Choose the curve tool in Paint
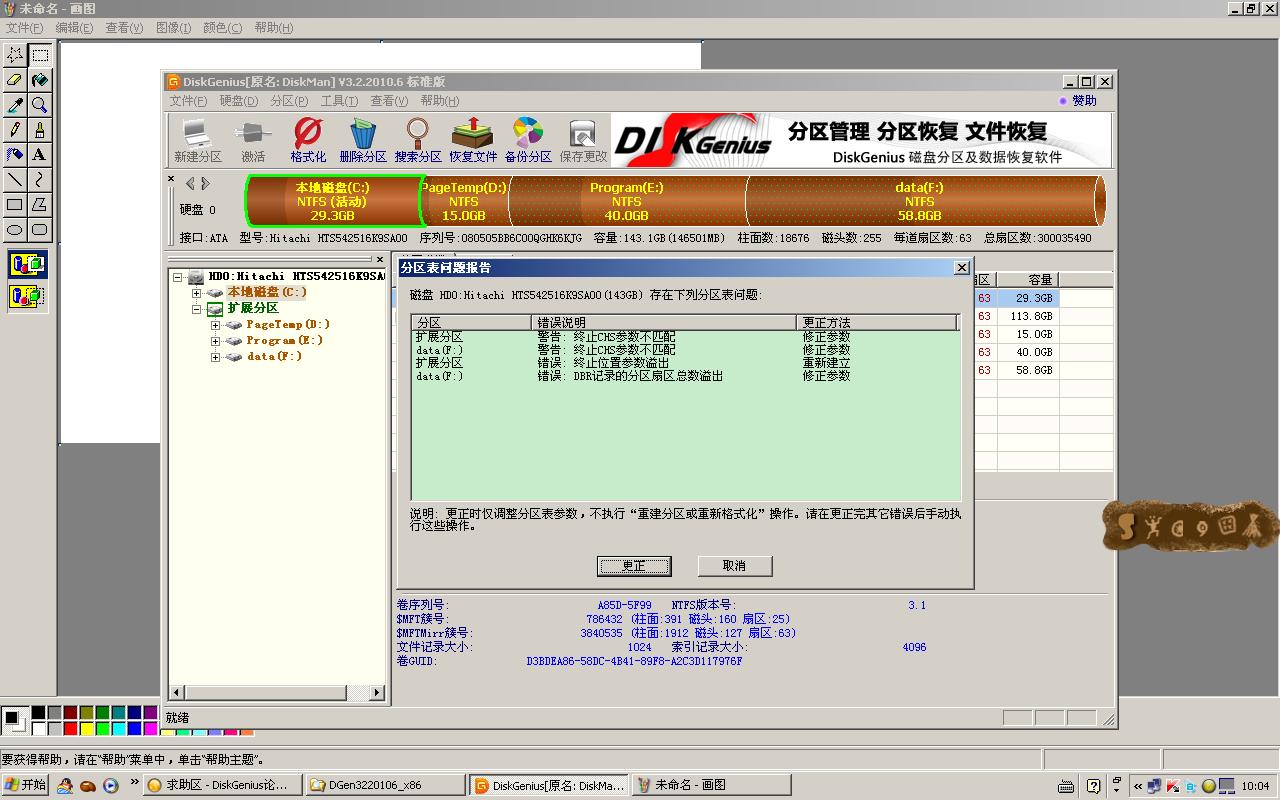Image resolution: width=1280 pixels, height=800 pixels. coord(40,180)
